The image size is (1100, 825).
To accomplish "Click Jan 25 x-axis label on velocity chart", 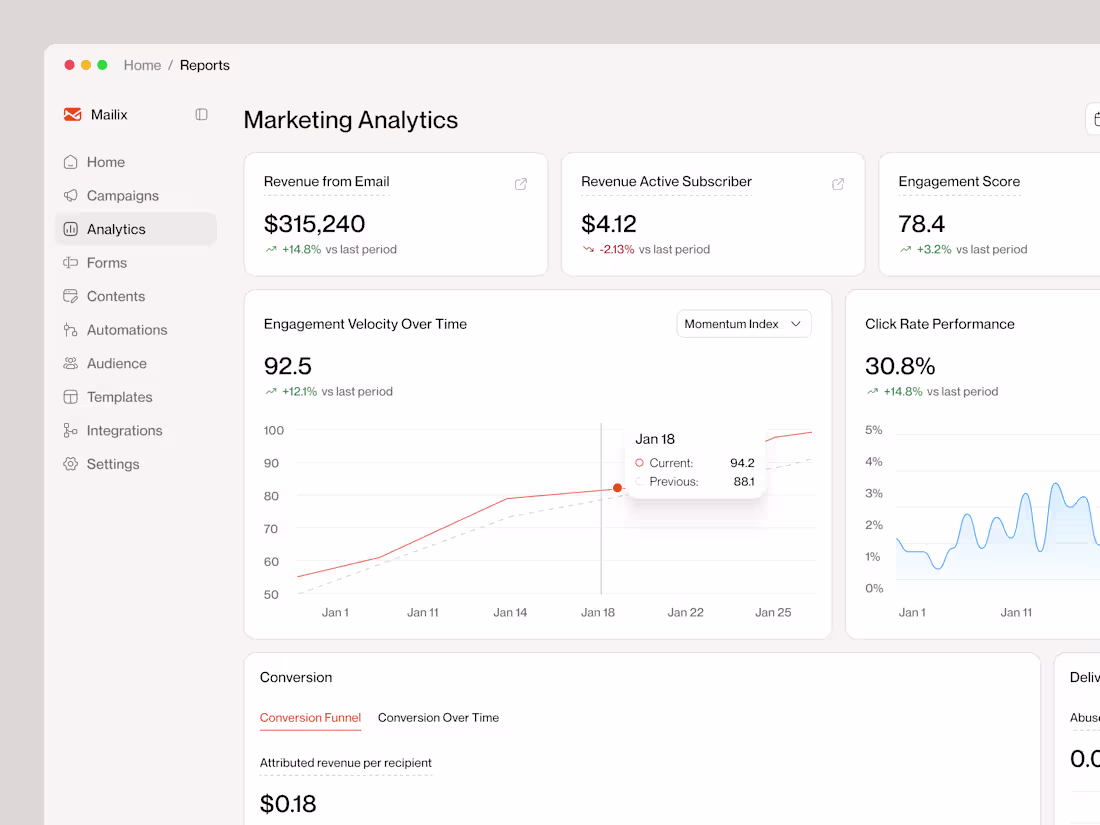I will pyautogui.click(x=773, y=612).
